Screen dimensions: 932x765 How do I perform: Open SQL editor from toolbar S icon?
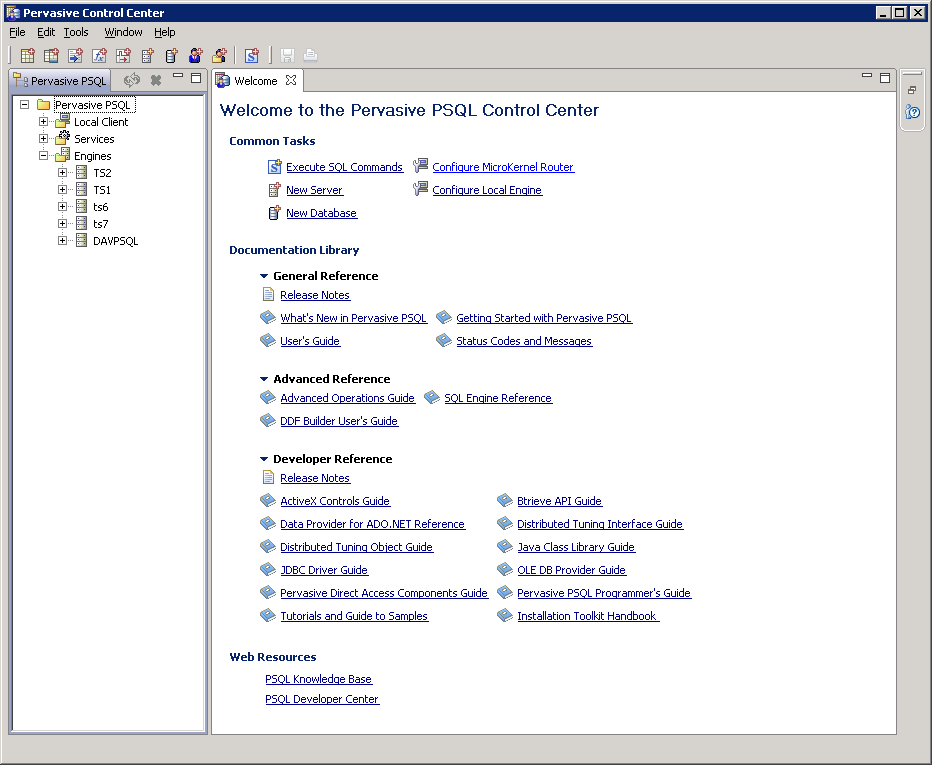coord(251,55)
